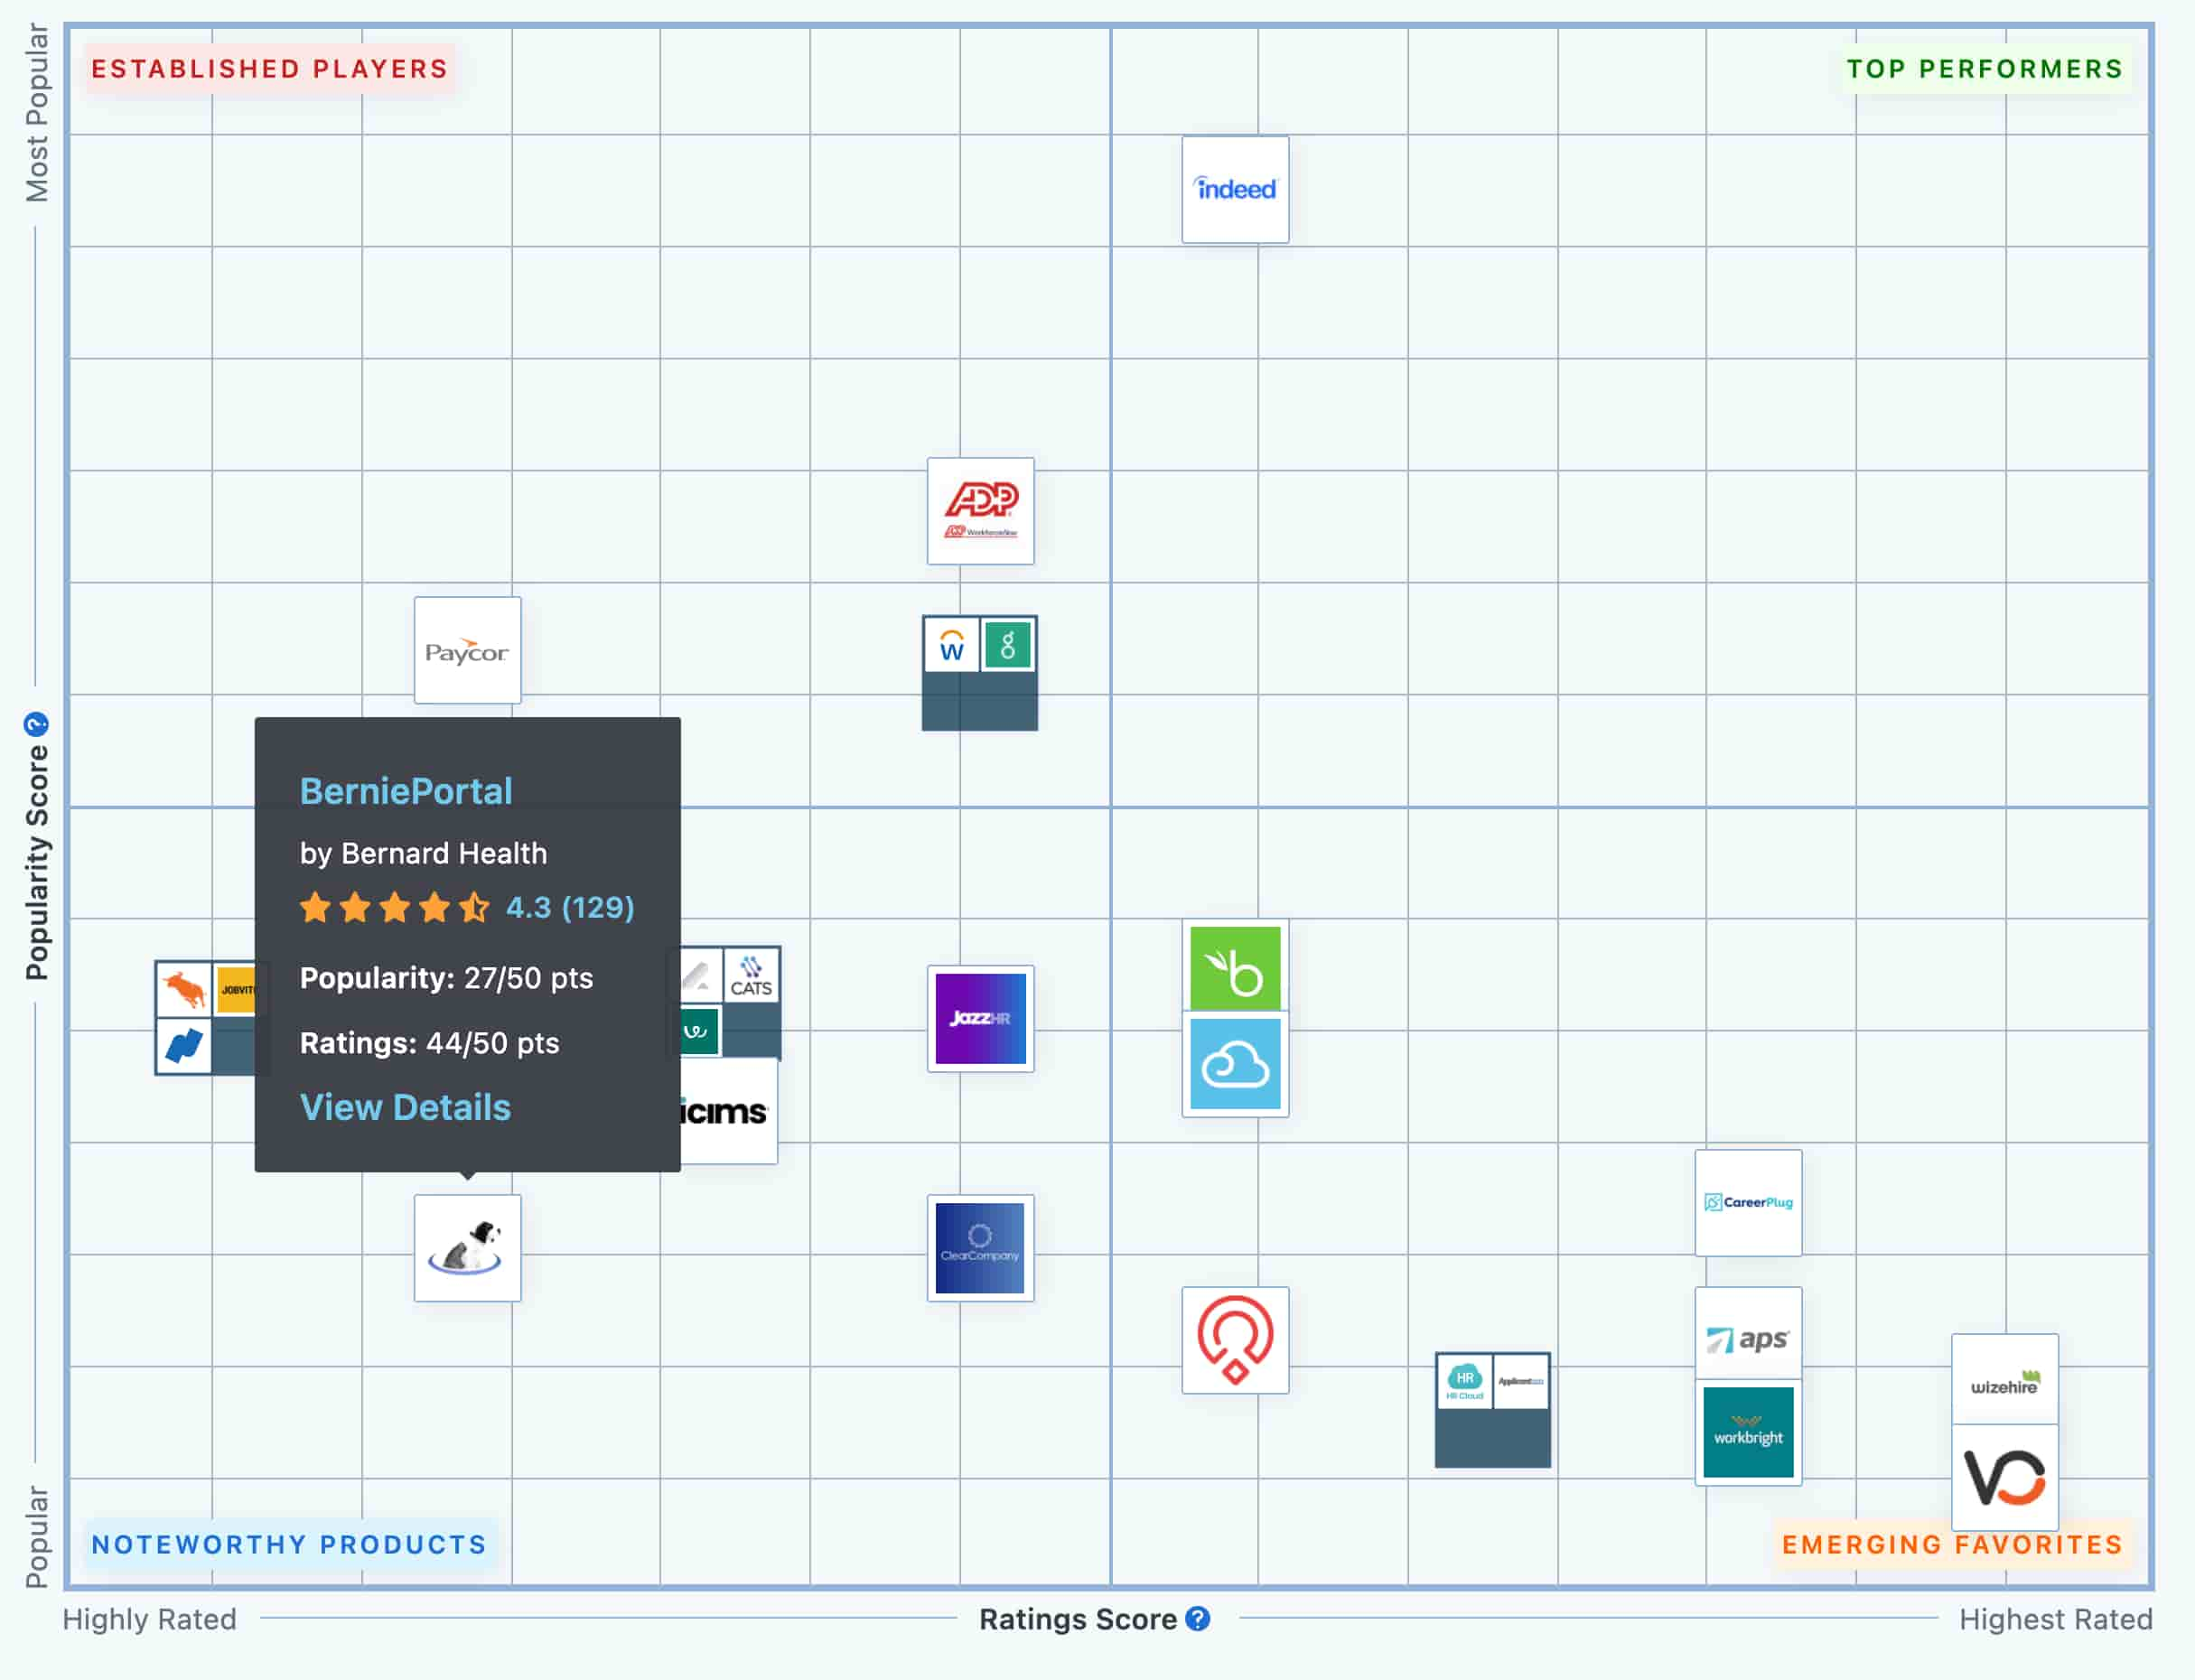Click the 'by Bernard Health' text
The width and height of the screenshot is (2195, 1680).
click(x=423, y=853)
